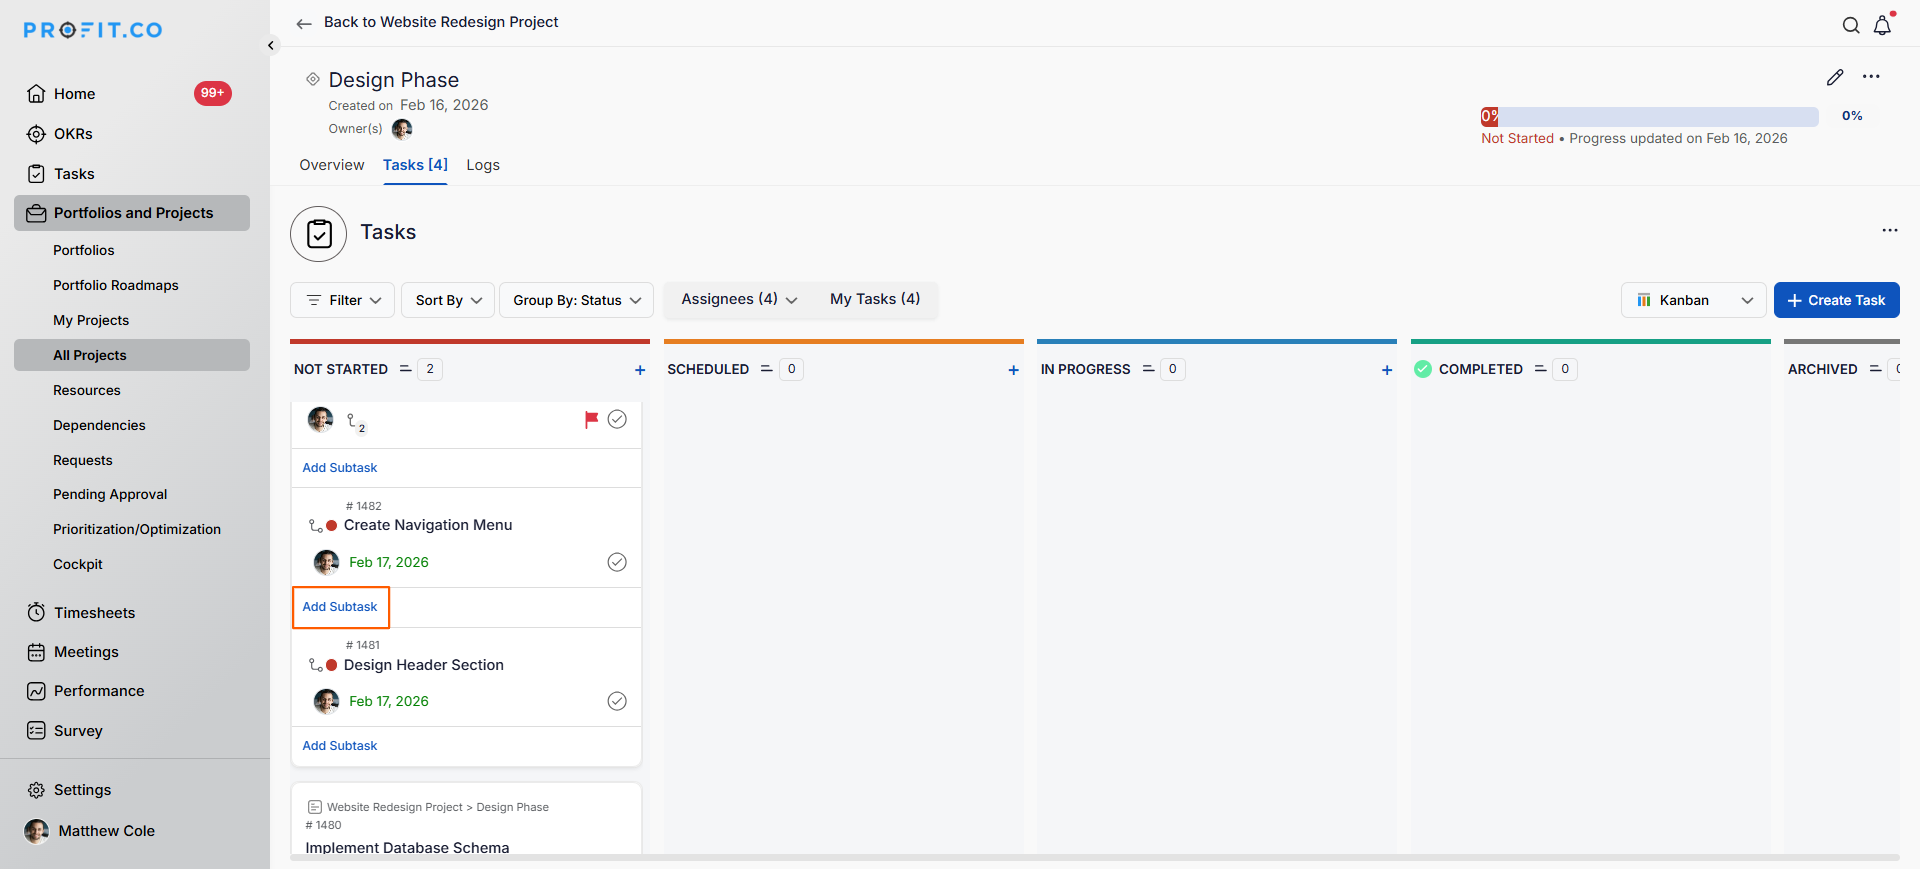Expand the Assignees (4) dropdown
The width and height of the screenshot is (1920, 869).
(x=739, y=299)
